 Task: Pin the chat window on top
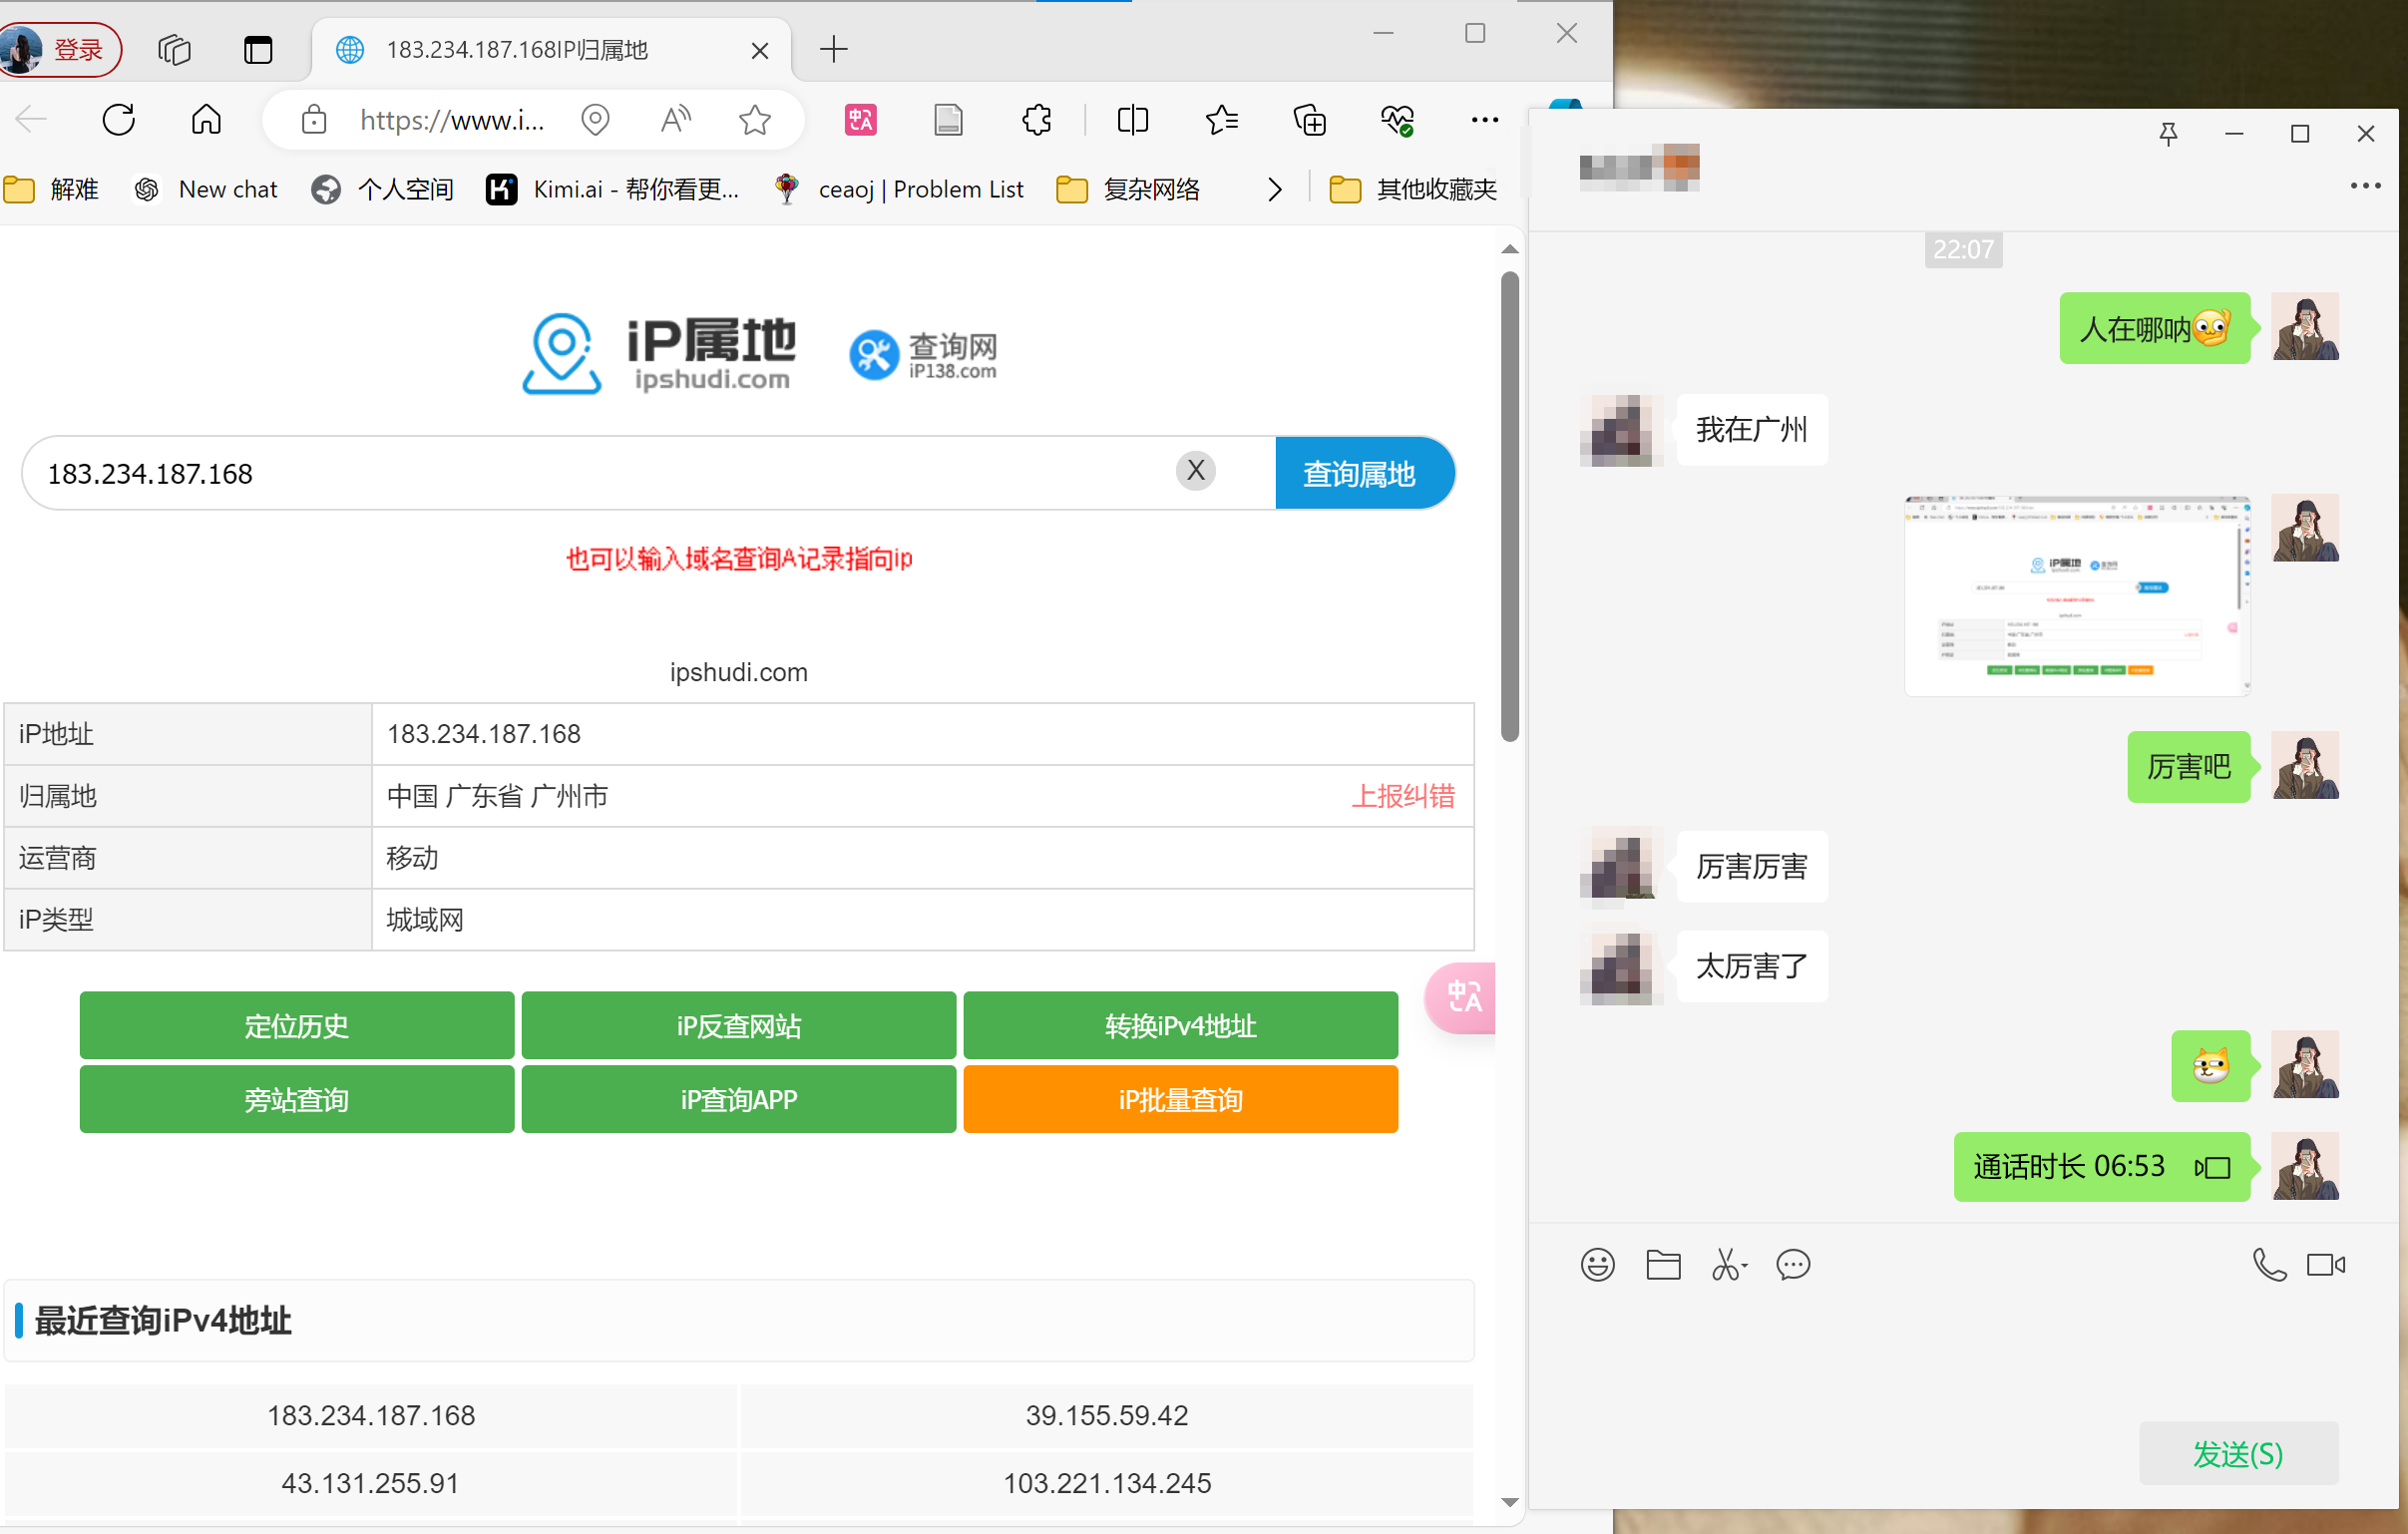[x=2167, y=134]
